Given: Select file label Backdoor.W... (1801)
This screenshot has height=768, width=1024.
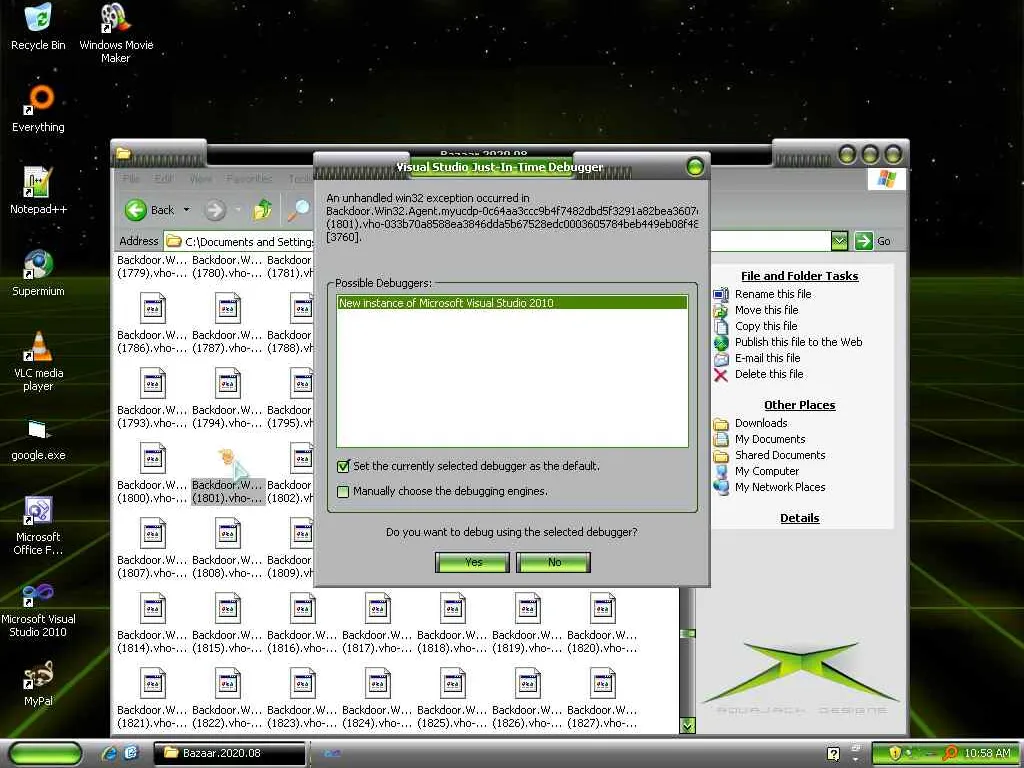Looking at the screenshot, I should pos(227,492).
